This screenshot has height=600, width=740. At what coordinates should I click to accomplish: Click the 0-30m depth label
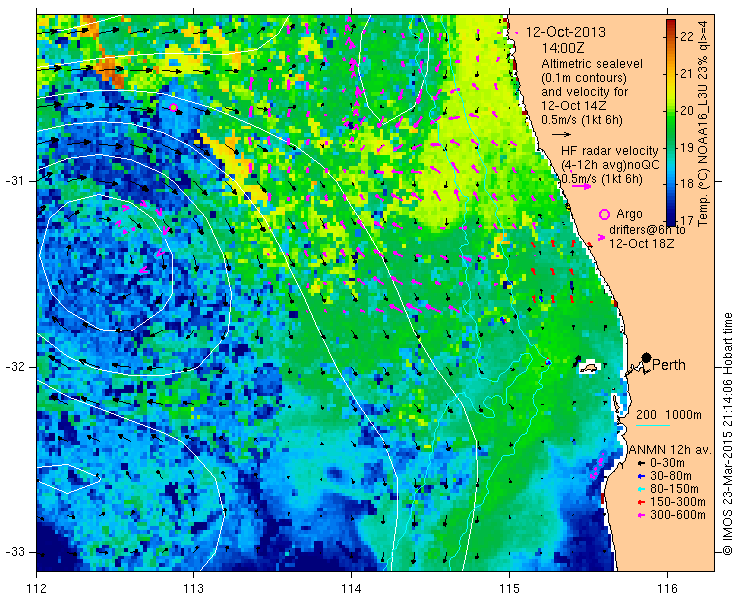[x=667, y=463]
